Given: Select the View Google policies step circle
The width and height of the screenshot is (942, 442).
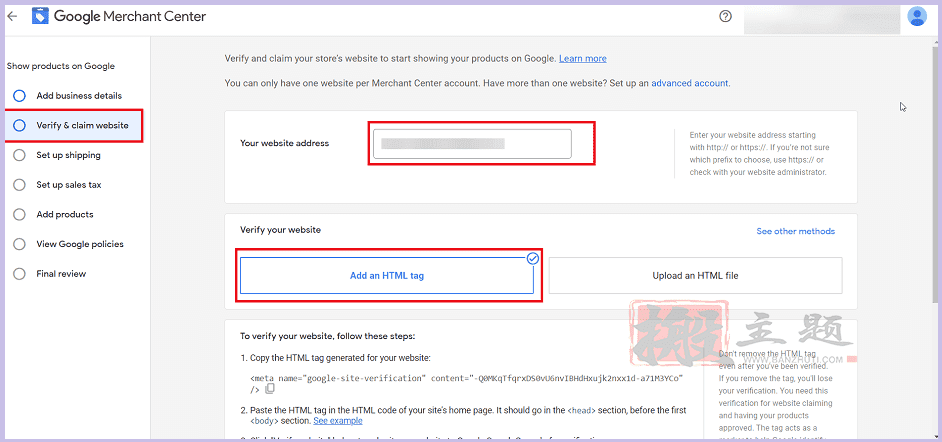Looking at the screenshot, I should (19, 244).
